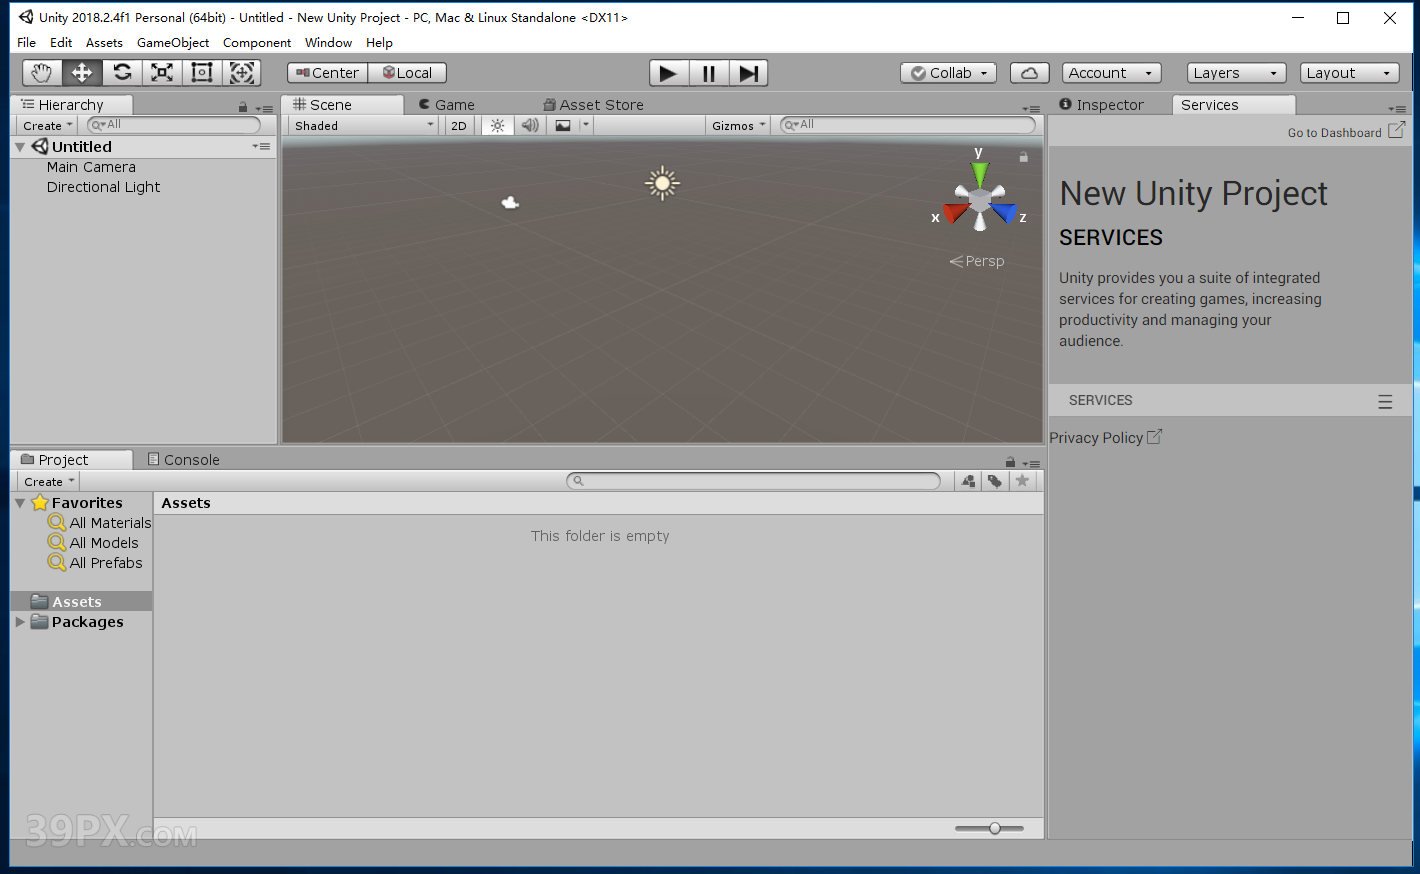Open the Help menu
Image resolution: width=1420 pixels, height=874 pixels.
379,43
